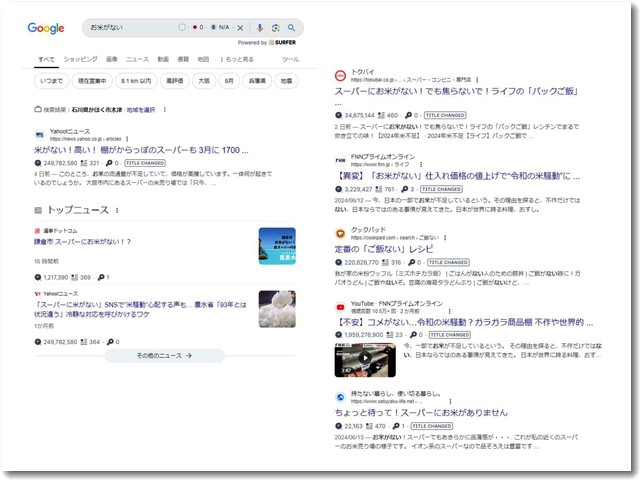Open the SURFER powered-by link
Screen dimensions: 640x480
tap(282, 42)
